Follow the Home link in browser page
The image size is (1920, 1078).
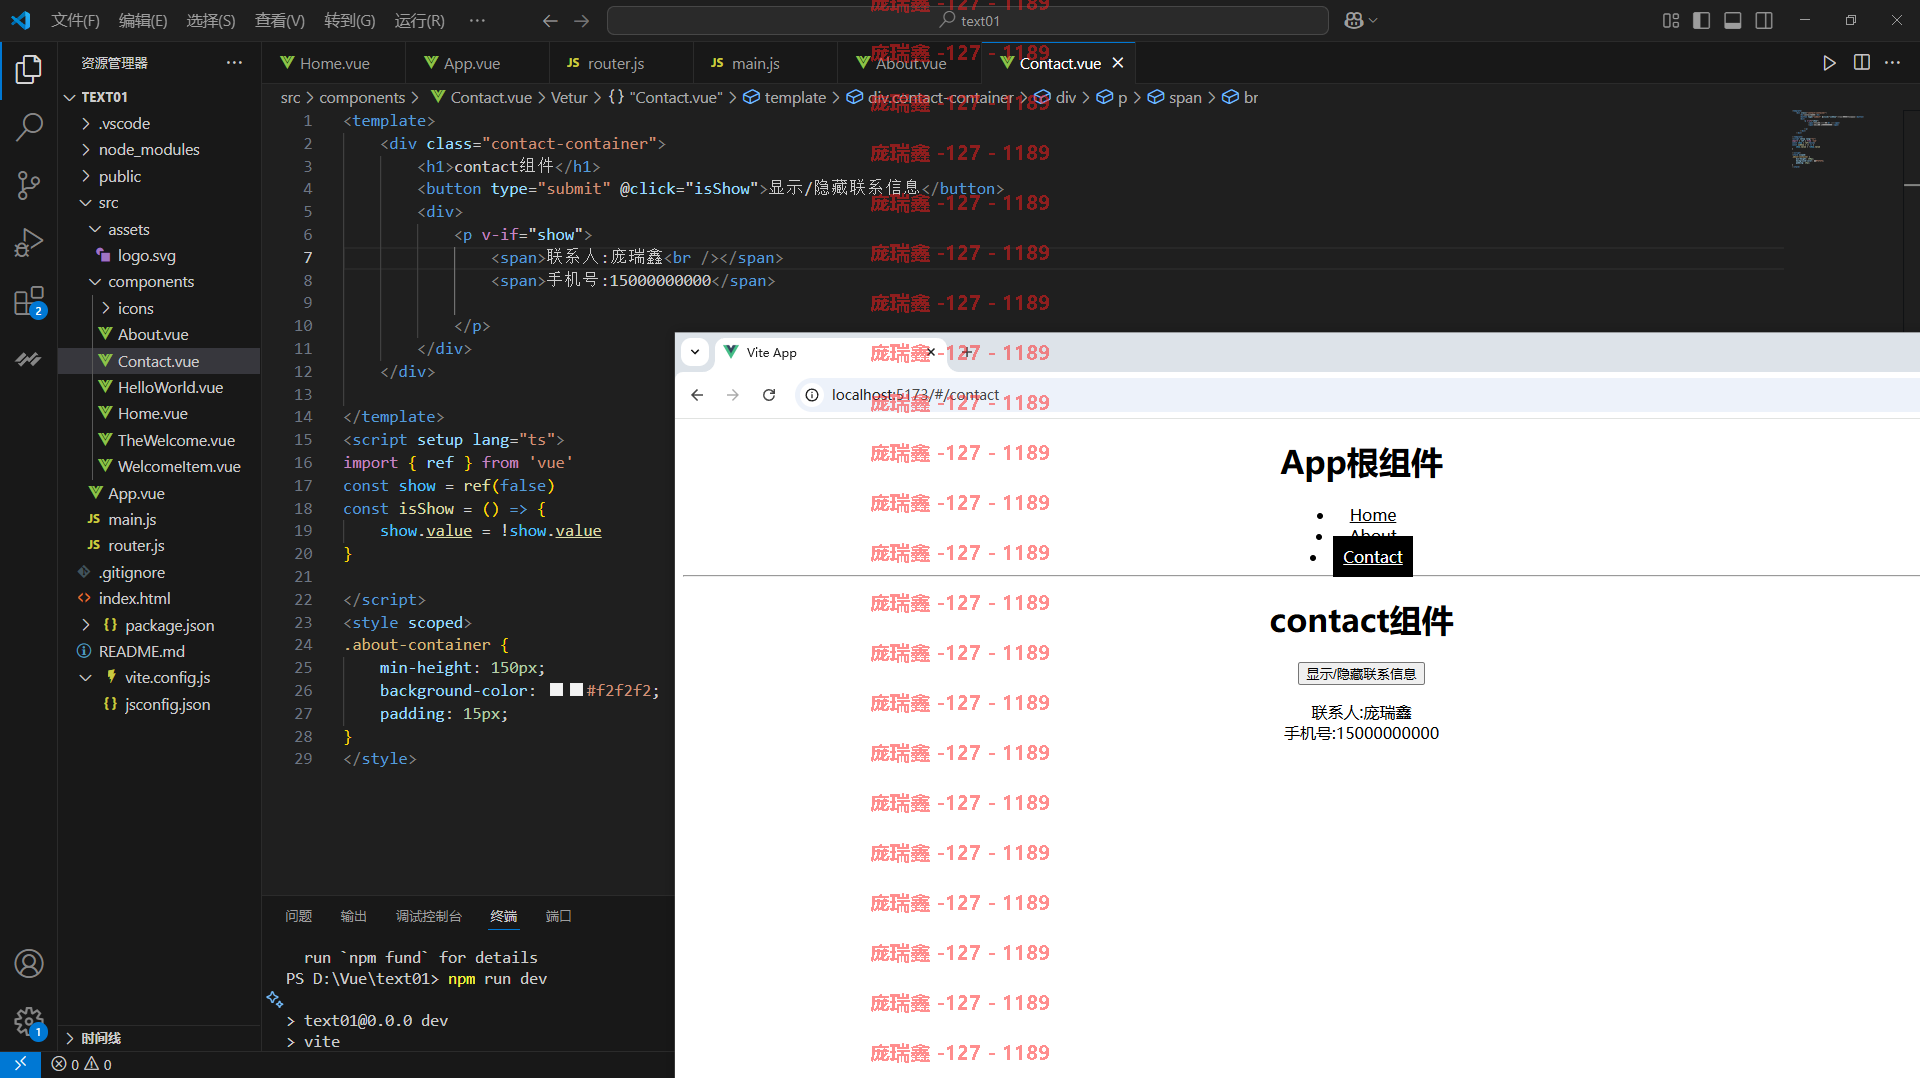click(x=1372, y=515)
